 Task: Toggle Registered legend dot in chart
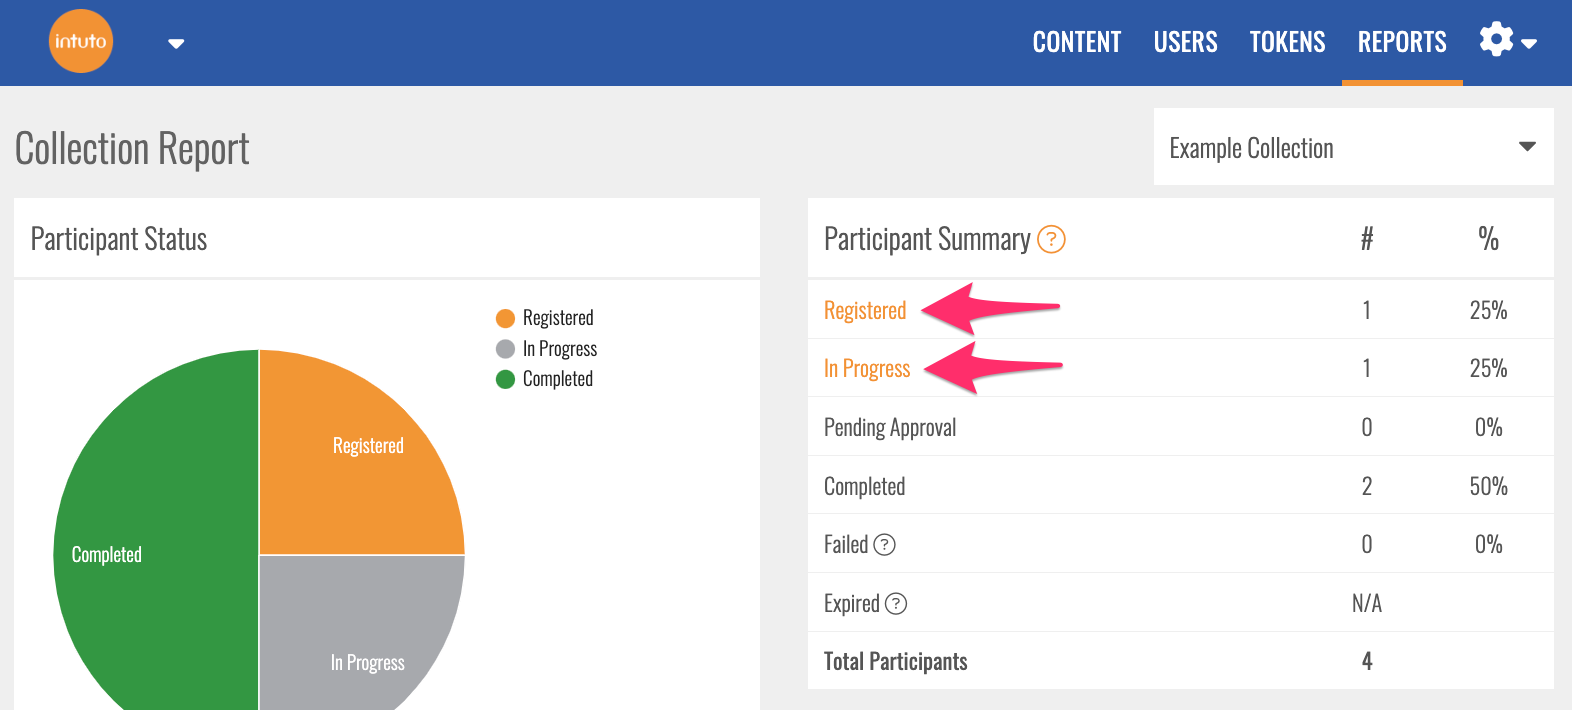[506, 318]
